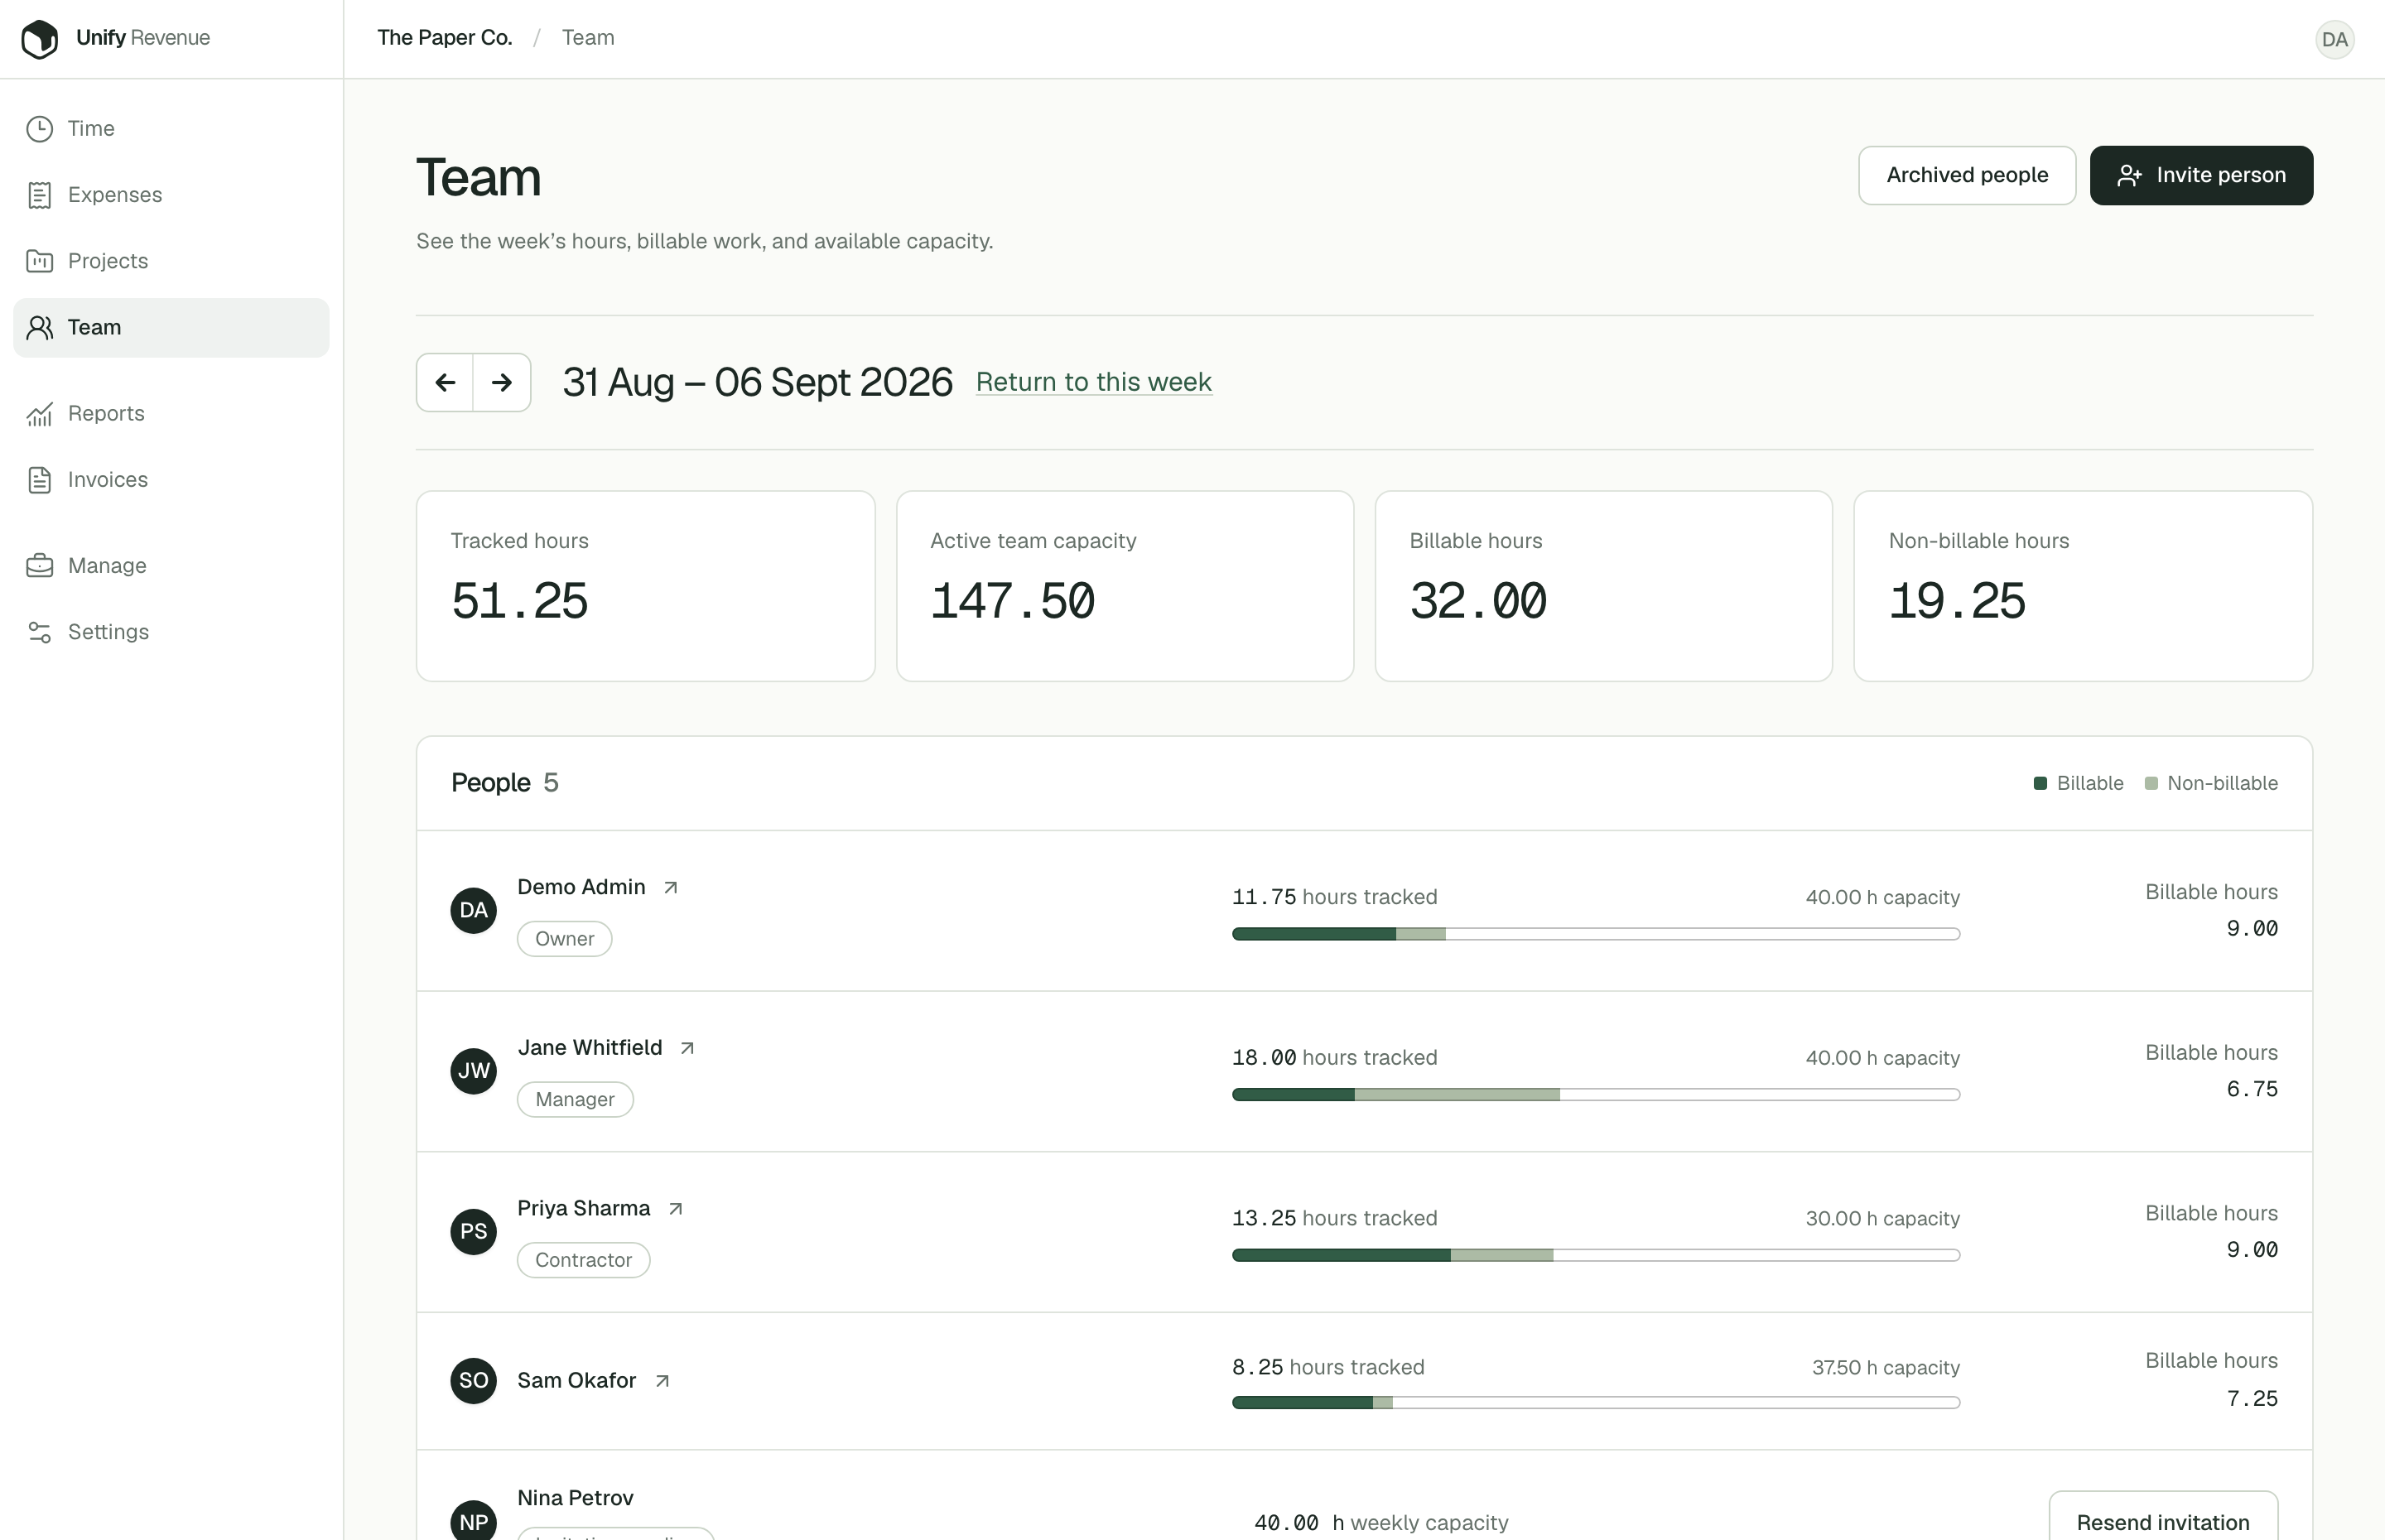This screenshot has height=1540, width=2385.
Task: Click the Nina Petrov name
Action: pos(575,1498)
